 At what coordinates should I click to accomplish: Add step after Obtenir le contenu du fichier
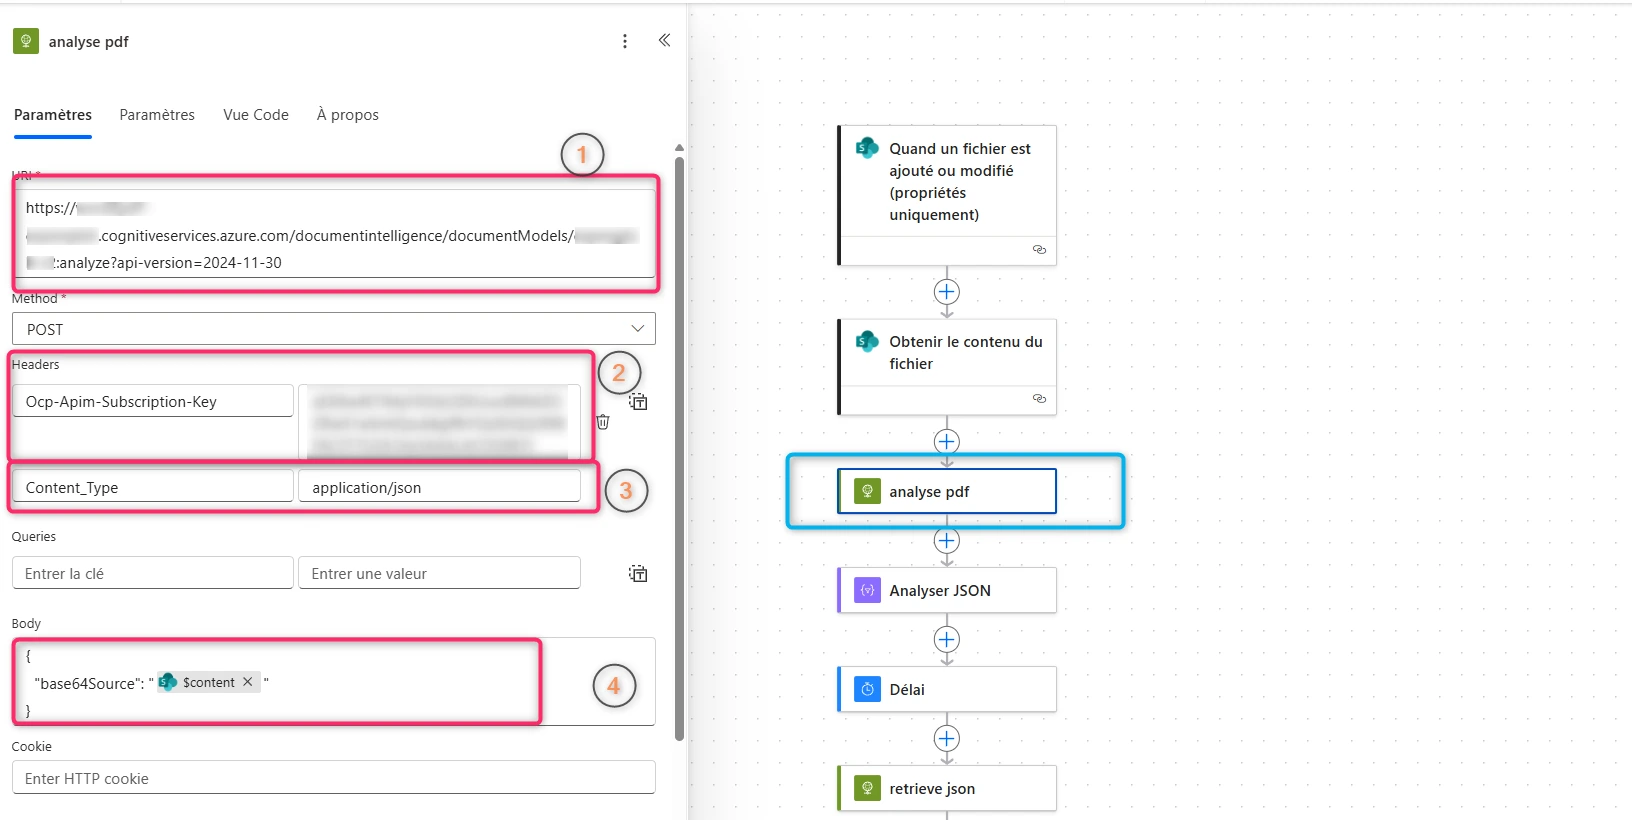(x=946, y=441)
